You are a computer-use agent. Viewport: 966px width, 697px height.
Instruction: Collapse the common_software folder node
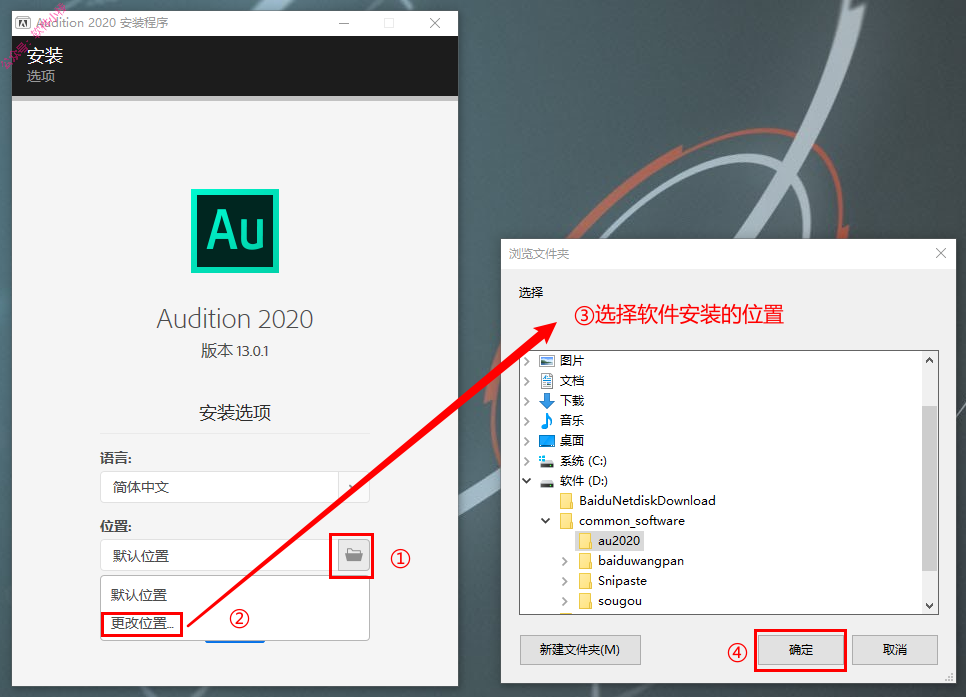[546, 521]
